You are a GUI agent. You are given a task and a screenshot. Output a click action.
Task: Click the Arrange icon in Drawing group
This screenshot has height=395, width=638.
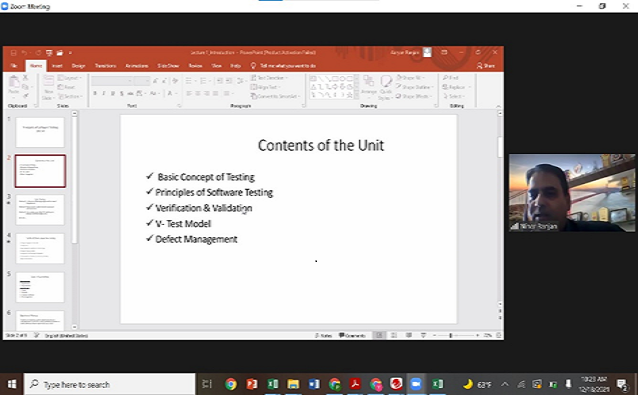coord(369,86)
